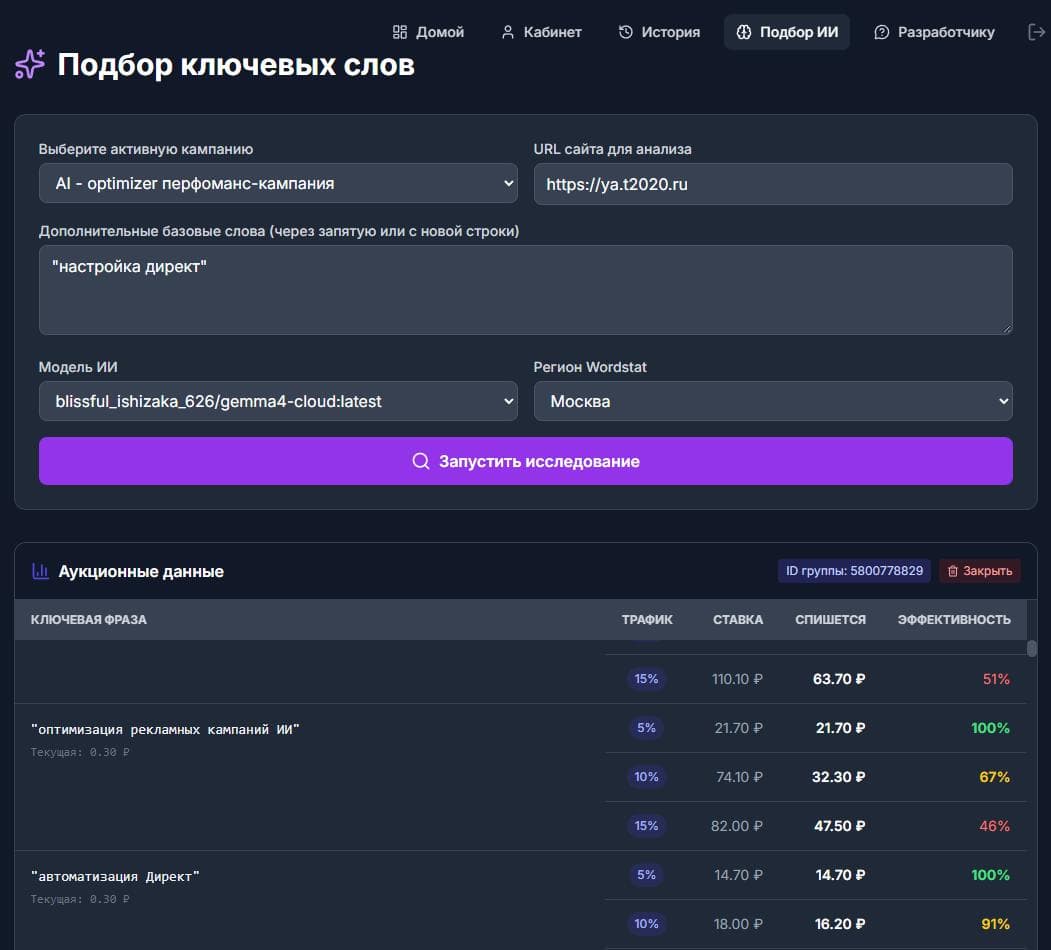The width and height of the screenshot is (1051, 950).
Task: Click the 67% efficiency value
Action: [995, 777]
